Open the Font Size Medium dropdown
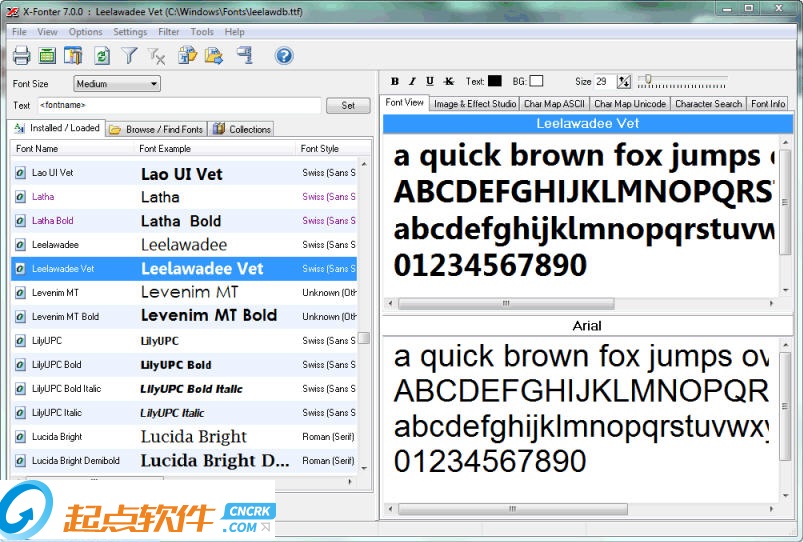 pos(117,84)
